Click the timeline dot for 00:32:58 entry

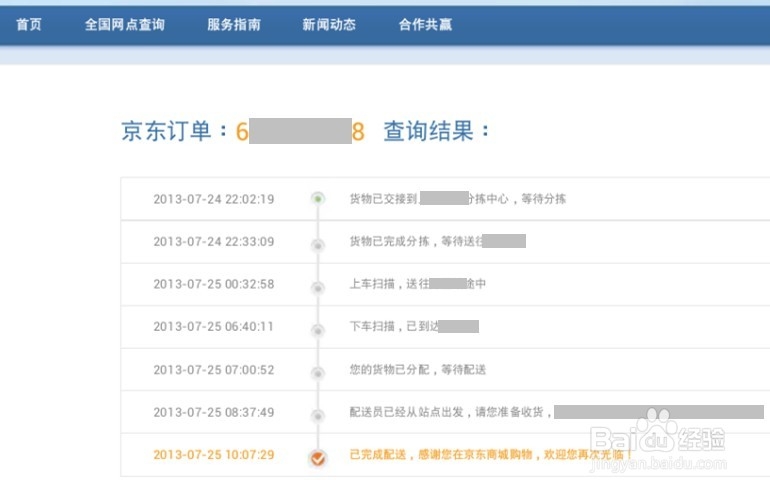coord(318,288)
